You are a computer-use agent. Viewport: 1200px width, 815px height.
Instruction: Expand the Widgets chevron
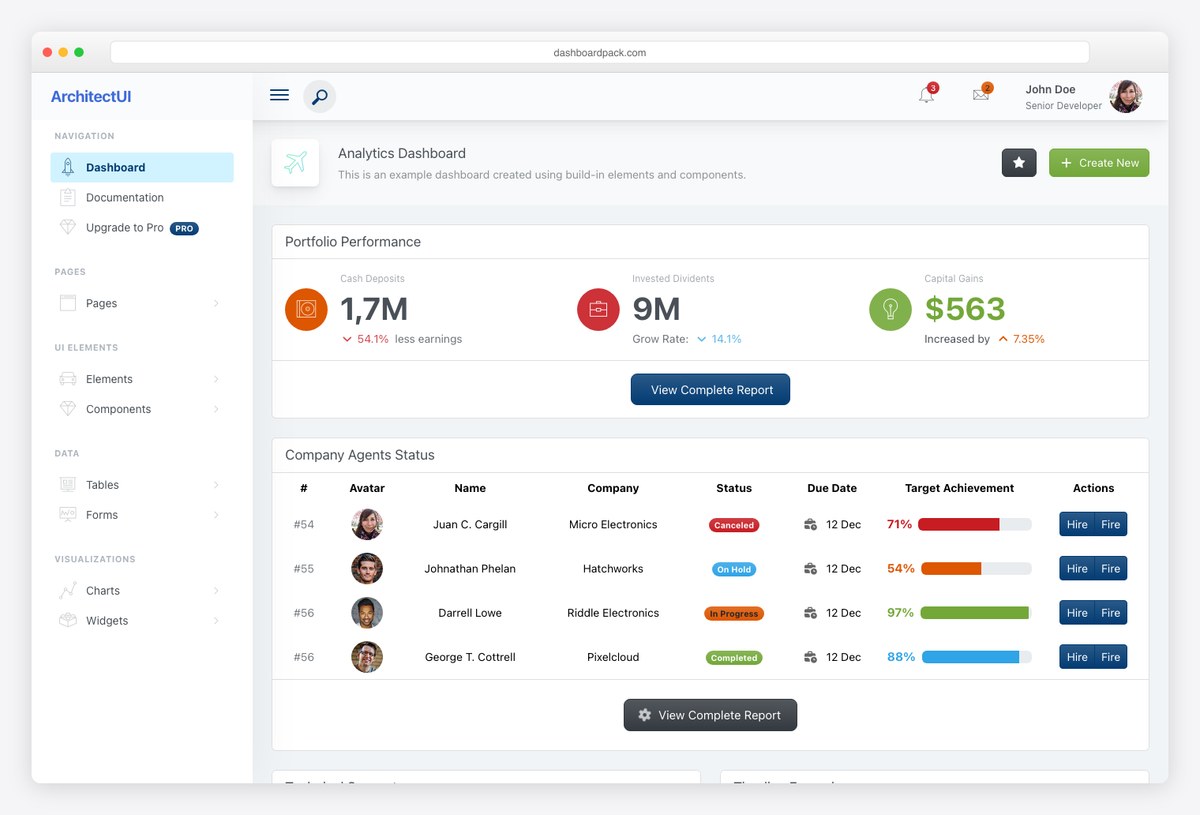216,621
